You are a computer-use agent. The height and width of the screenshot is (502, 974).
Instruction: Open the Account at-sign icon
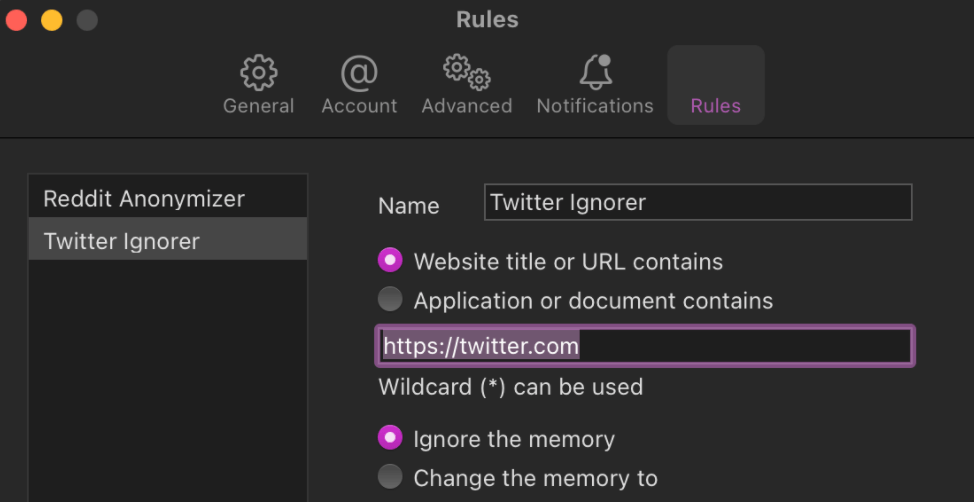[x=359, y=74]
